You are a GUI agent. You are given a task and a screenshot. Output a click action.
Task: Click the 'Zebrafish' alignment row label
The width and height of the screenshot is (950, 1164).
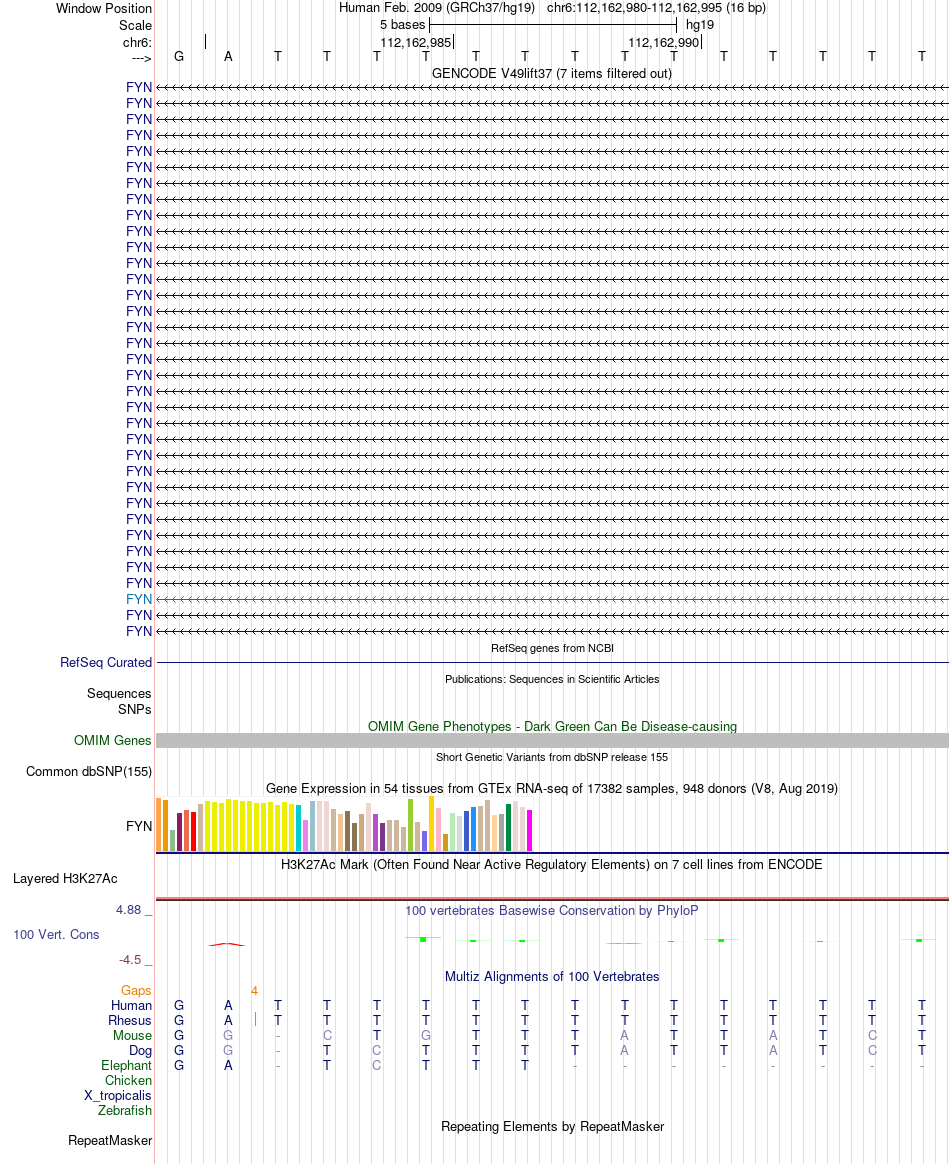[x=125, y=1110]
